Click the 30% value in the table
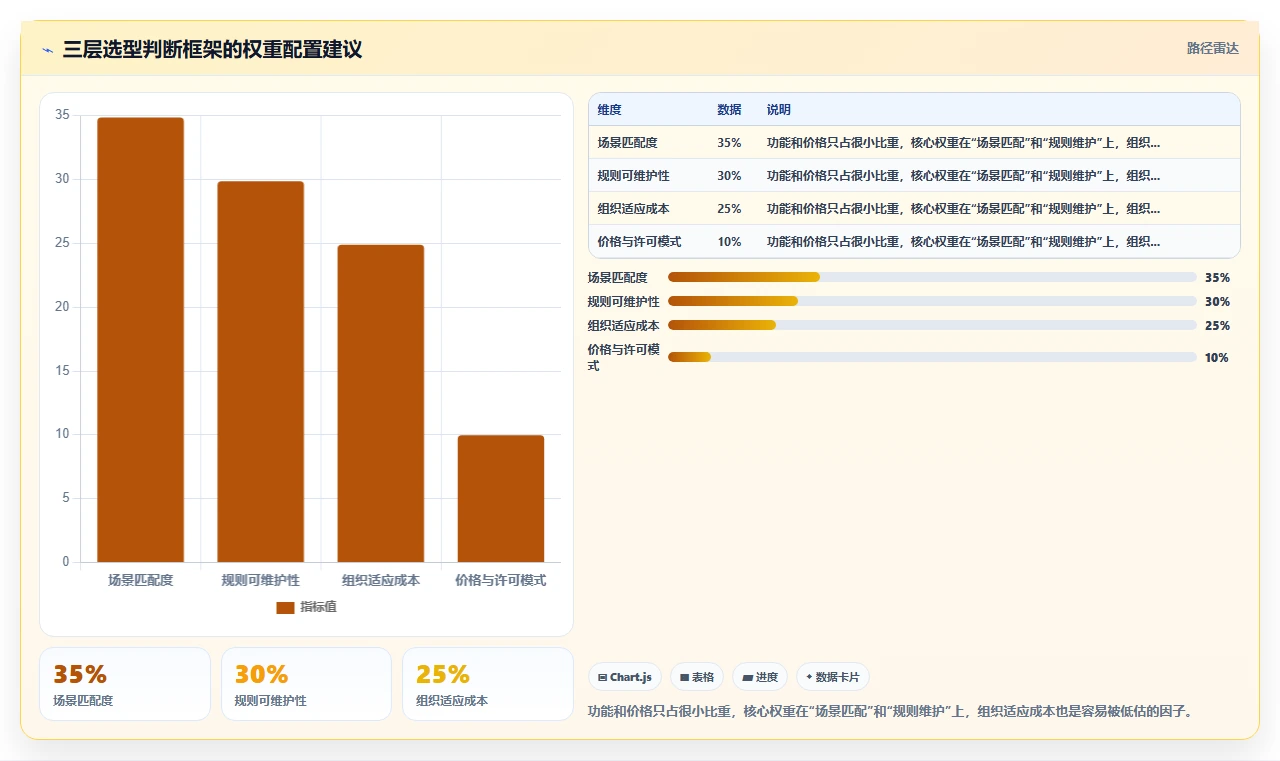1280x761 pixels. (x=729, y=176)
